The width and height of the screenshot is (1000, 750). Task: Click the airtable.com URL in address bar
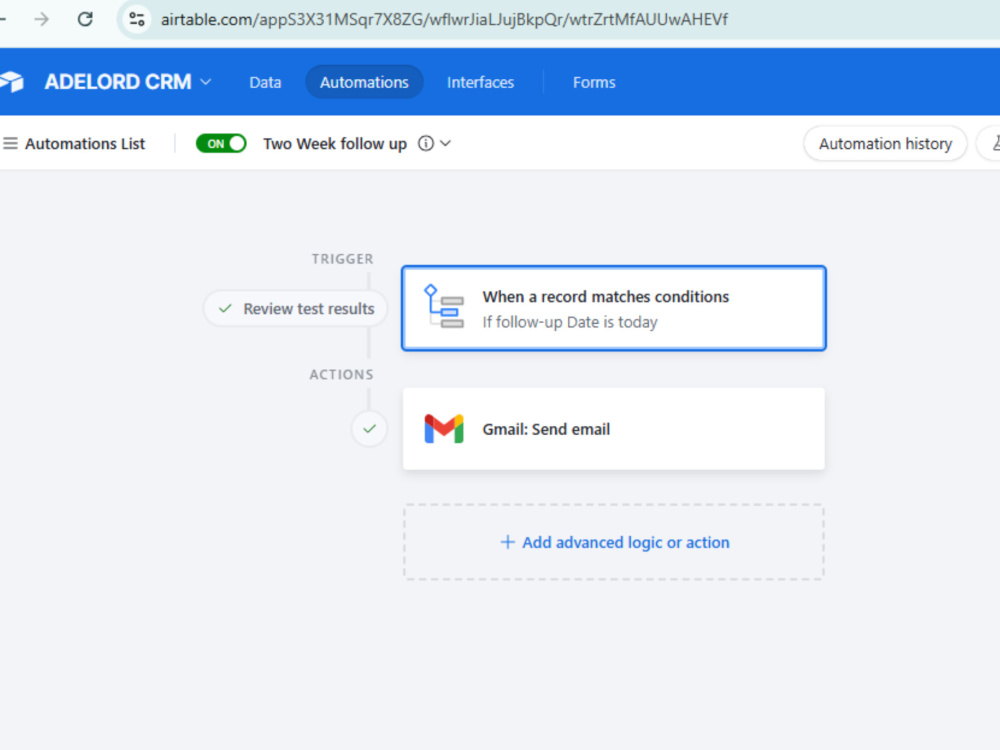[444, 20]
